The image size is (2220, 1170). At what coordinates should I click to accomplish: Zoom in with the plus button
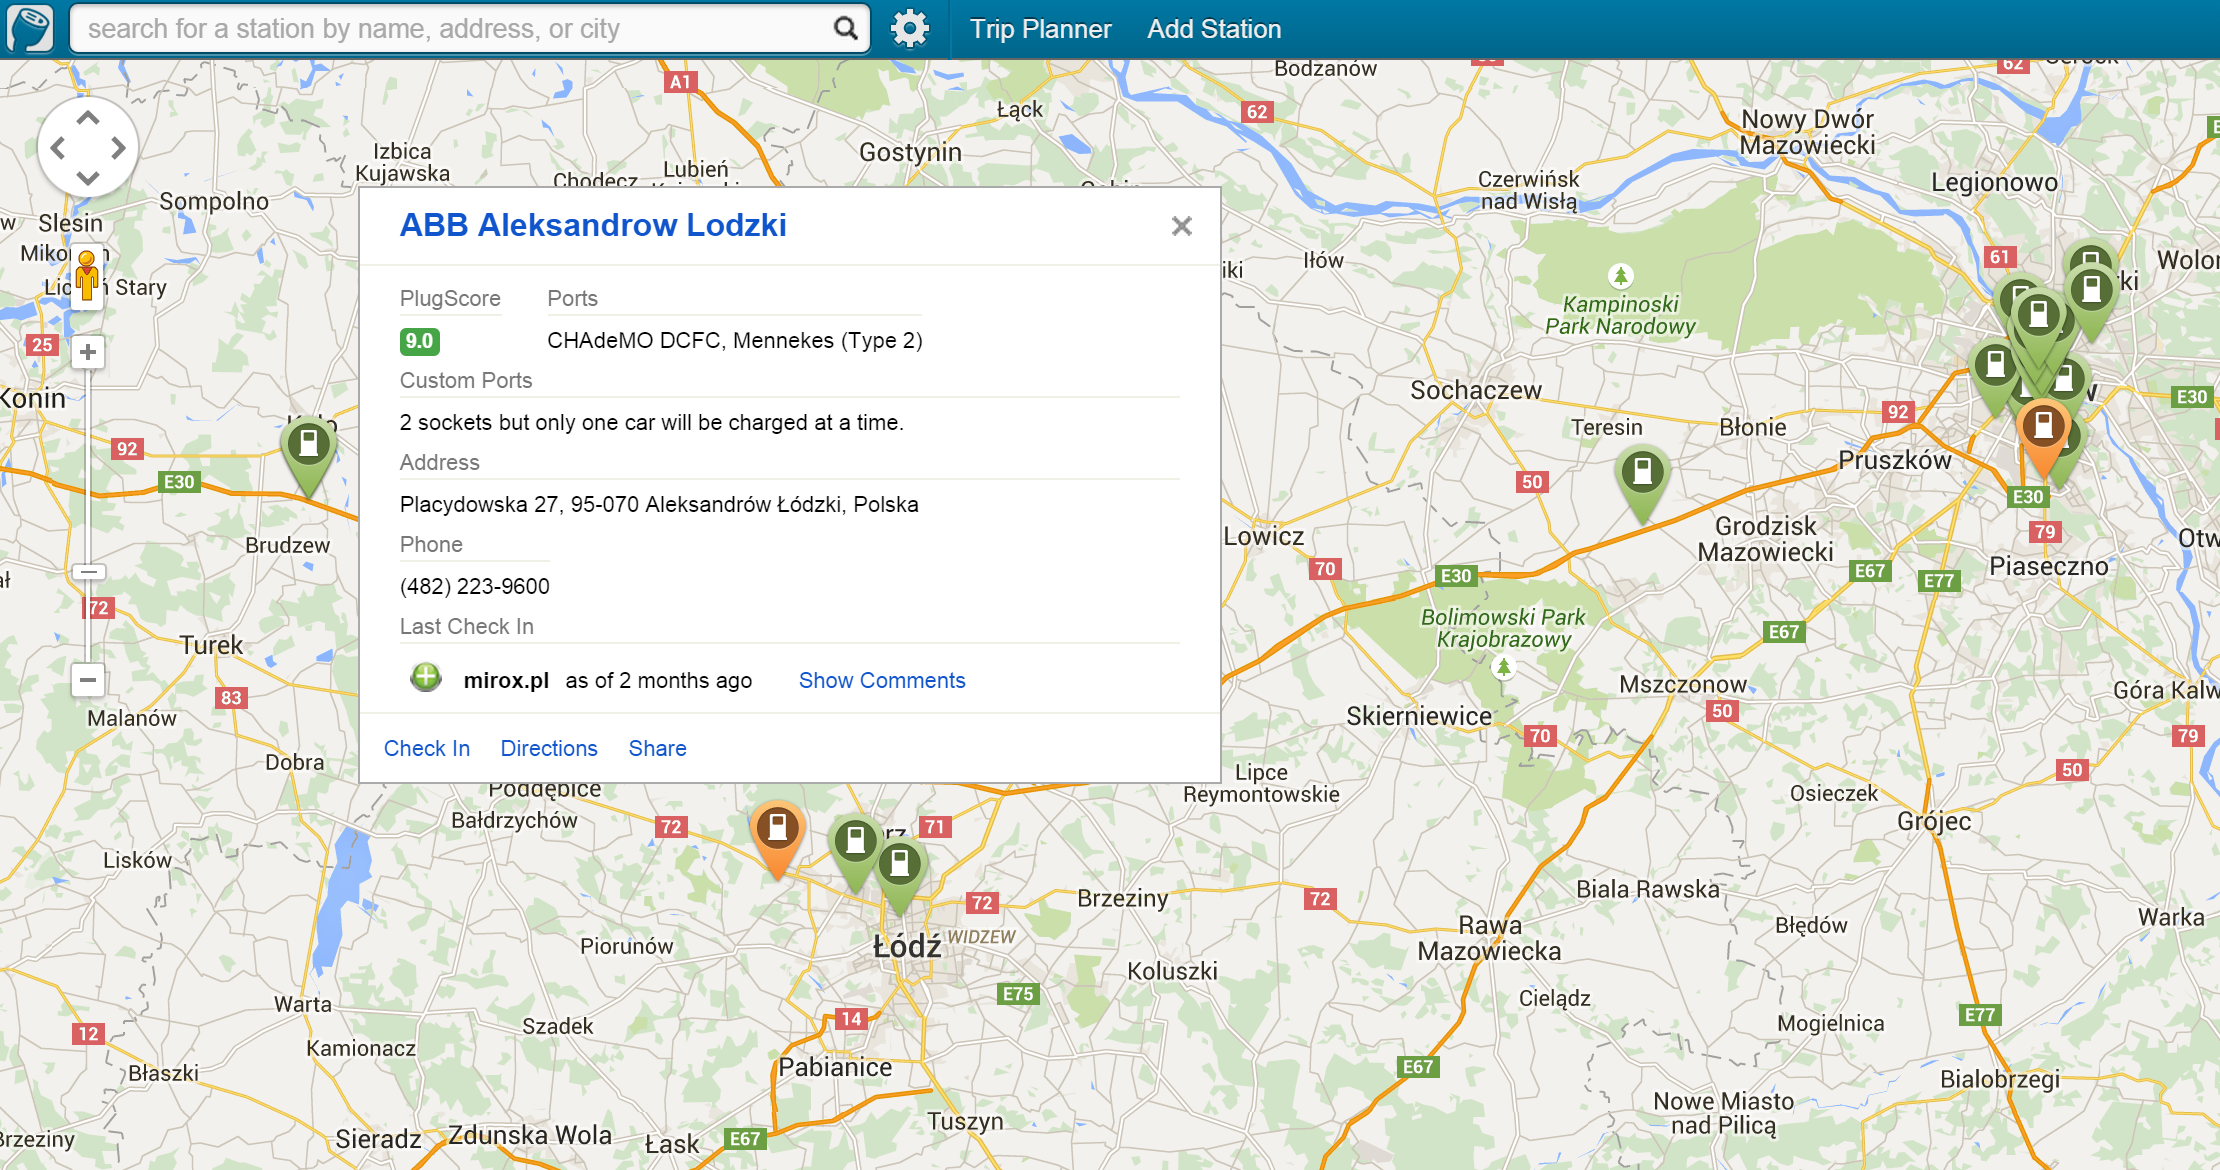[88, 352]
